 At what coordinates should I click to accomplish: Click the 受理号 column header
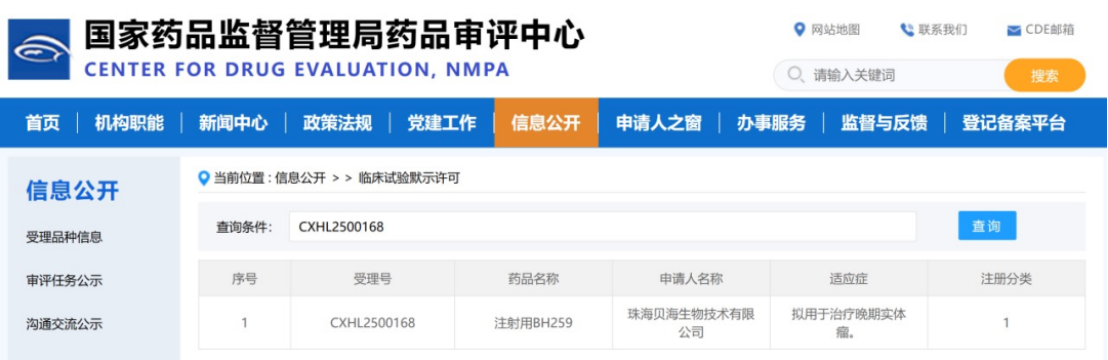[372, 279]
